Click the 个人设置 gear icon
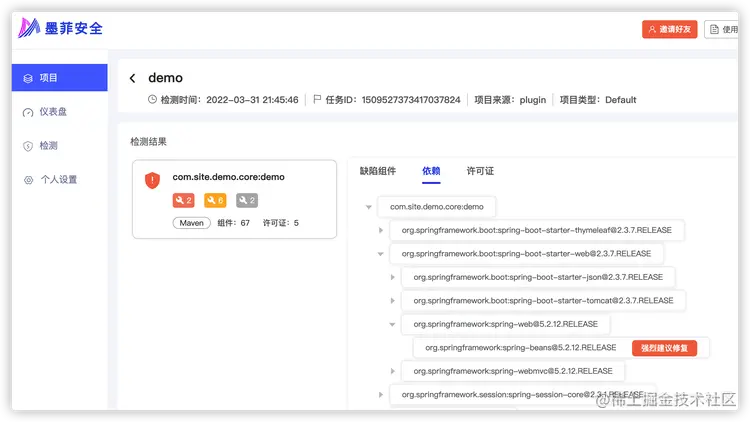 click(x=28, y=180)
